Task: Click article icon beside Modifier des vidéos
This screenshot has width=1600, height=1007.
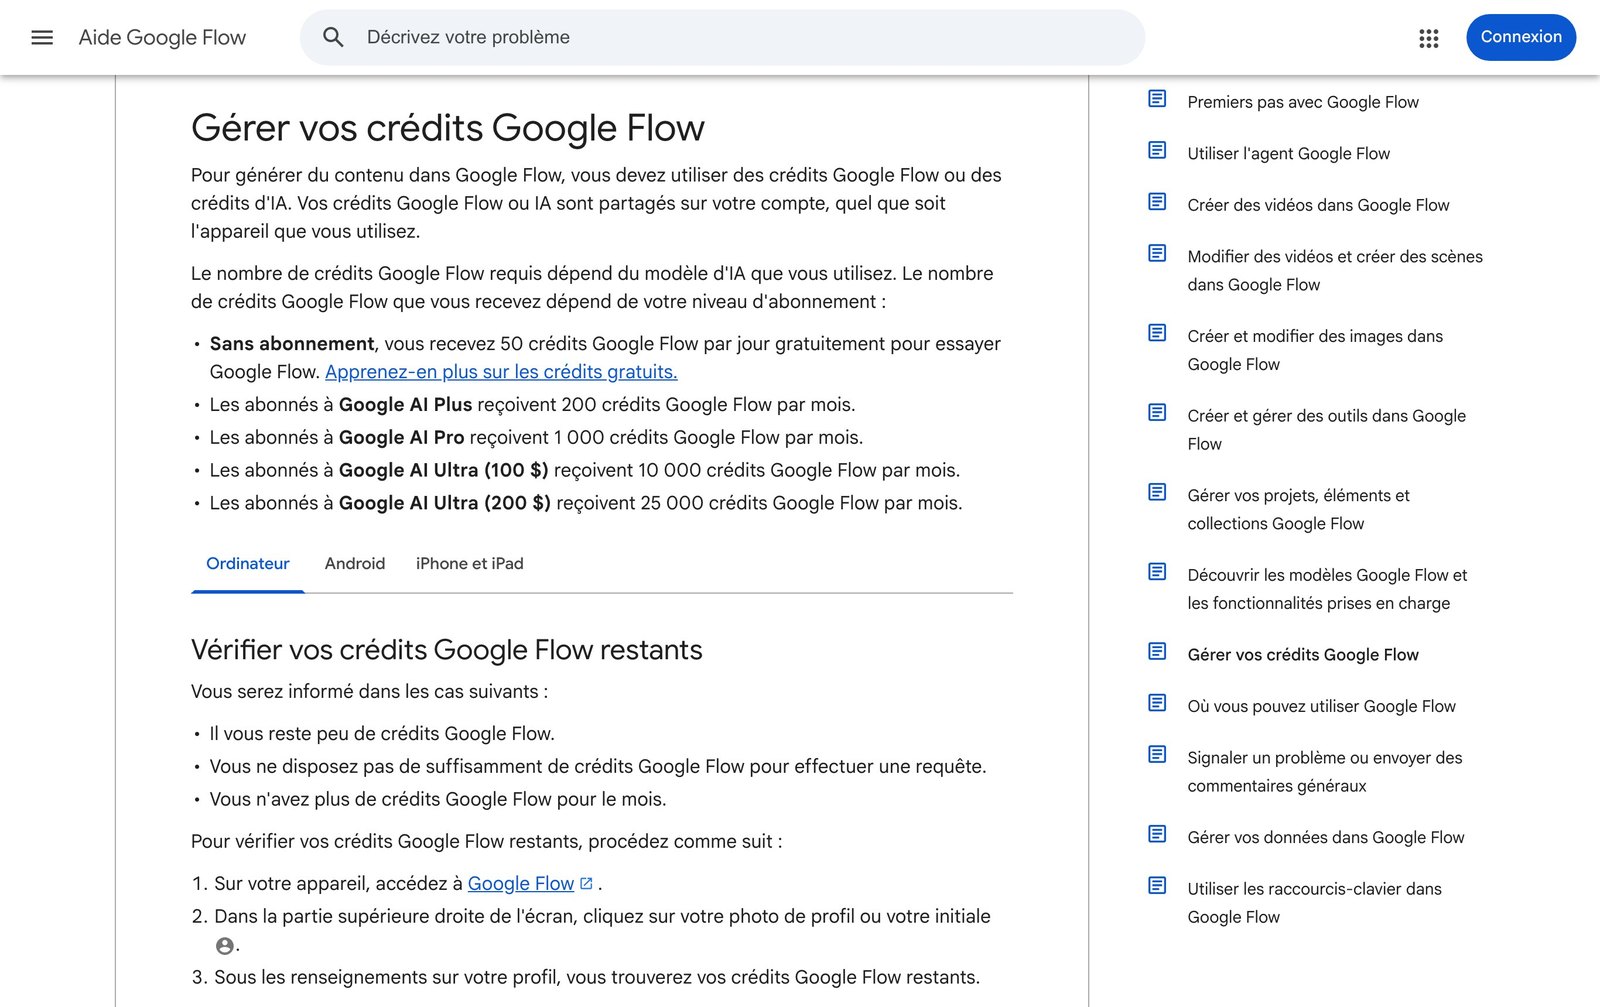Action: pyautogui.click(x=1157, y=253)
